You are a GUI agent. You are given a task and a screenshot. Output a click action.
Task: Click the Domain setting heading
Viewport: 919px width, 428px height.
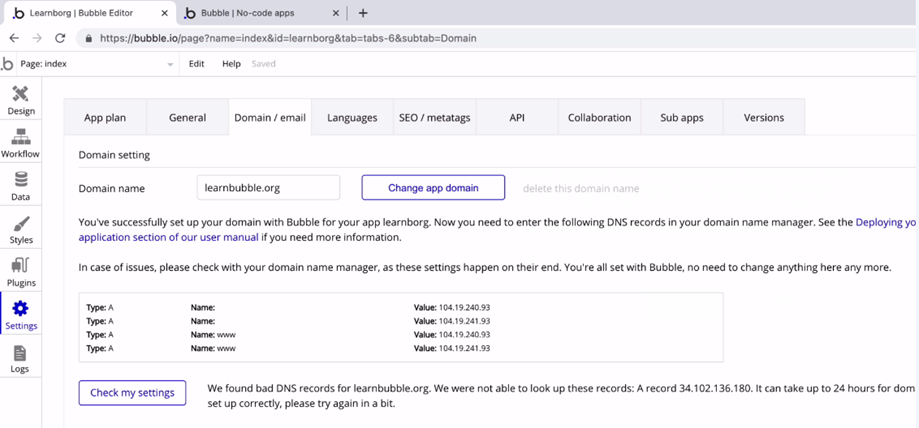pyautogui.click(x=114, y=155)
